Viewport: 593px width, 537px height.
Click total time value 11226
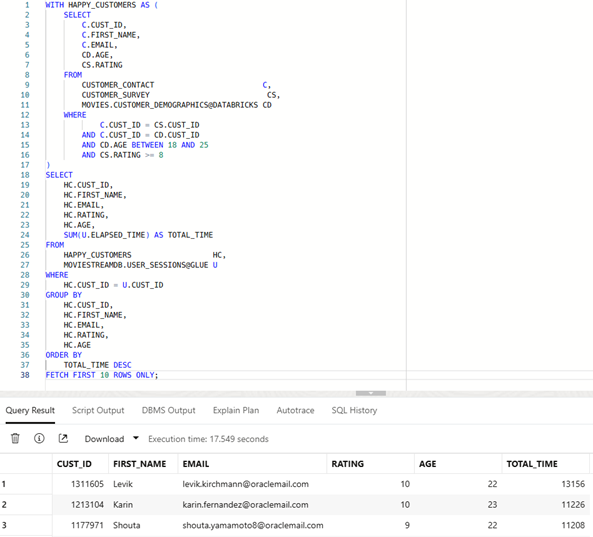pos(573,505)
